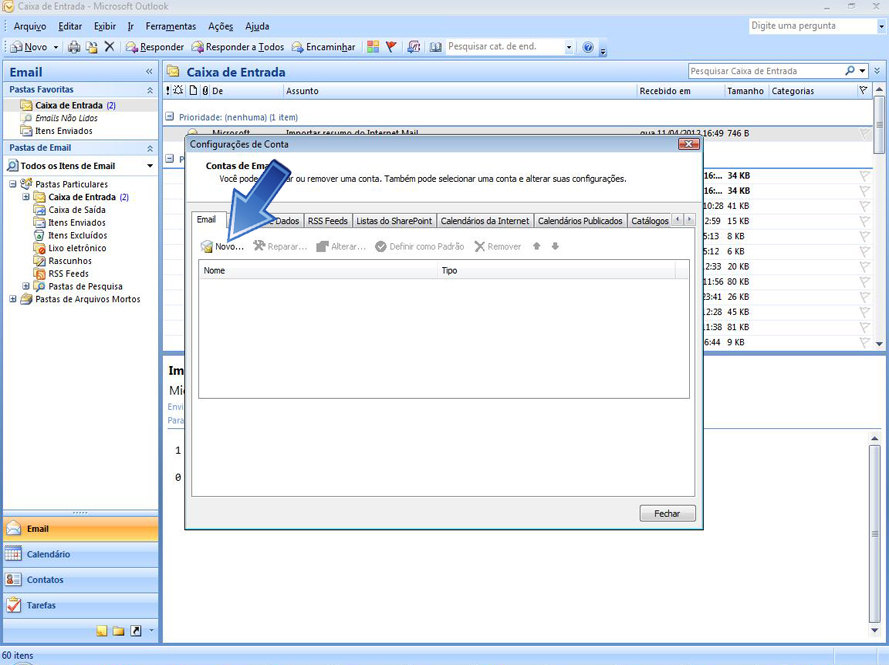Expand the Pastas de Arquivos Mortos node
The image size is (889, 665).
[12, 299]
